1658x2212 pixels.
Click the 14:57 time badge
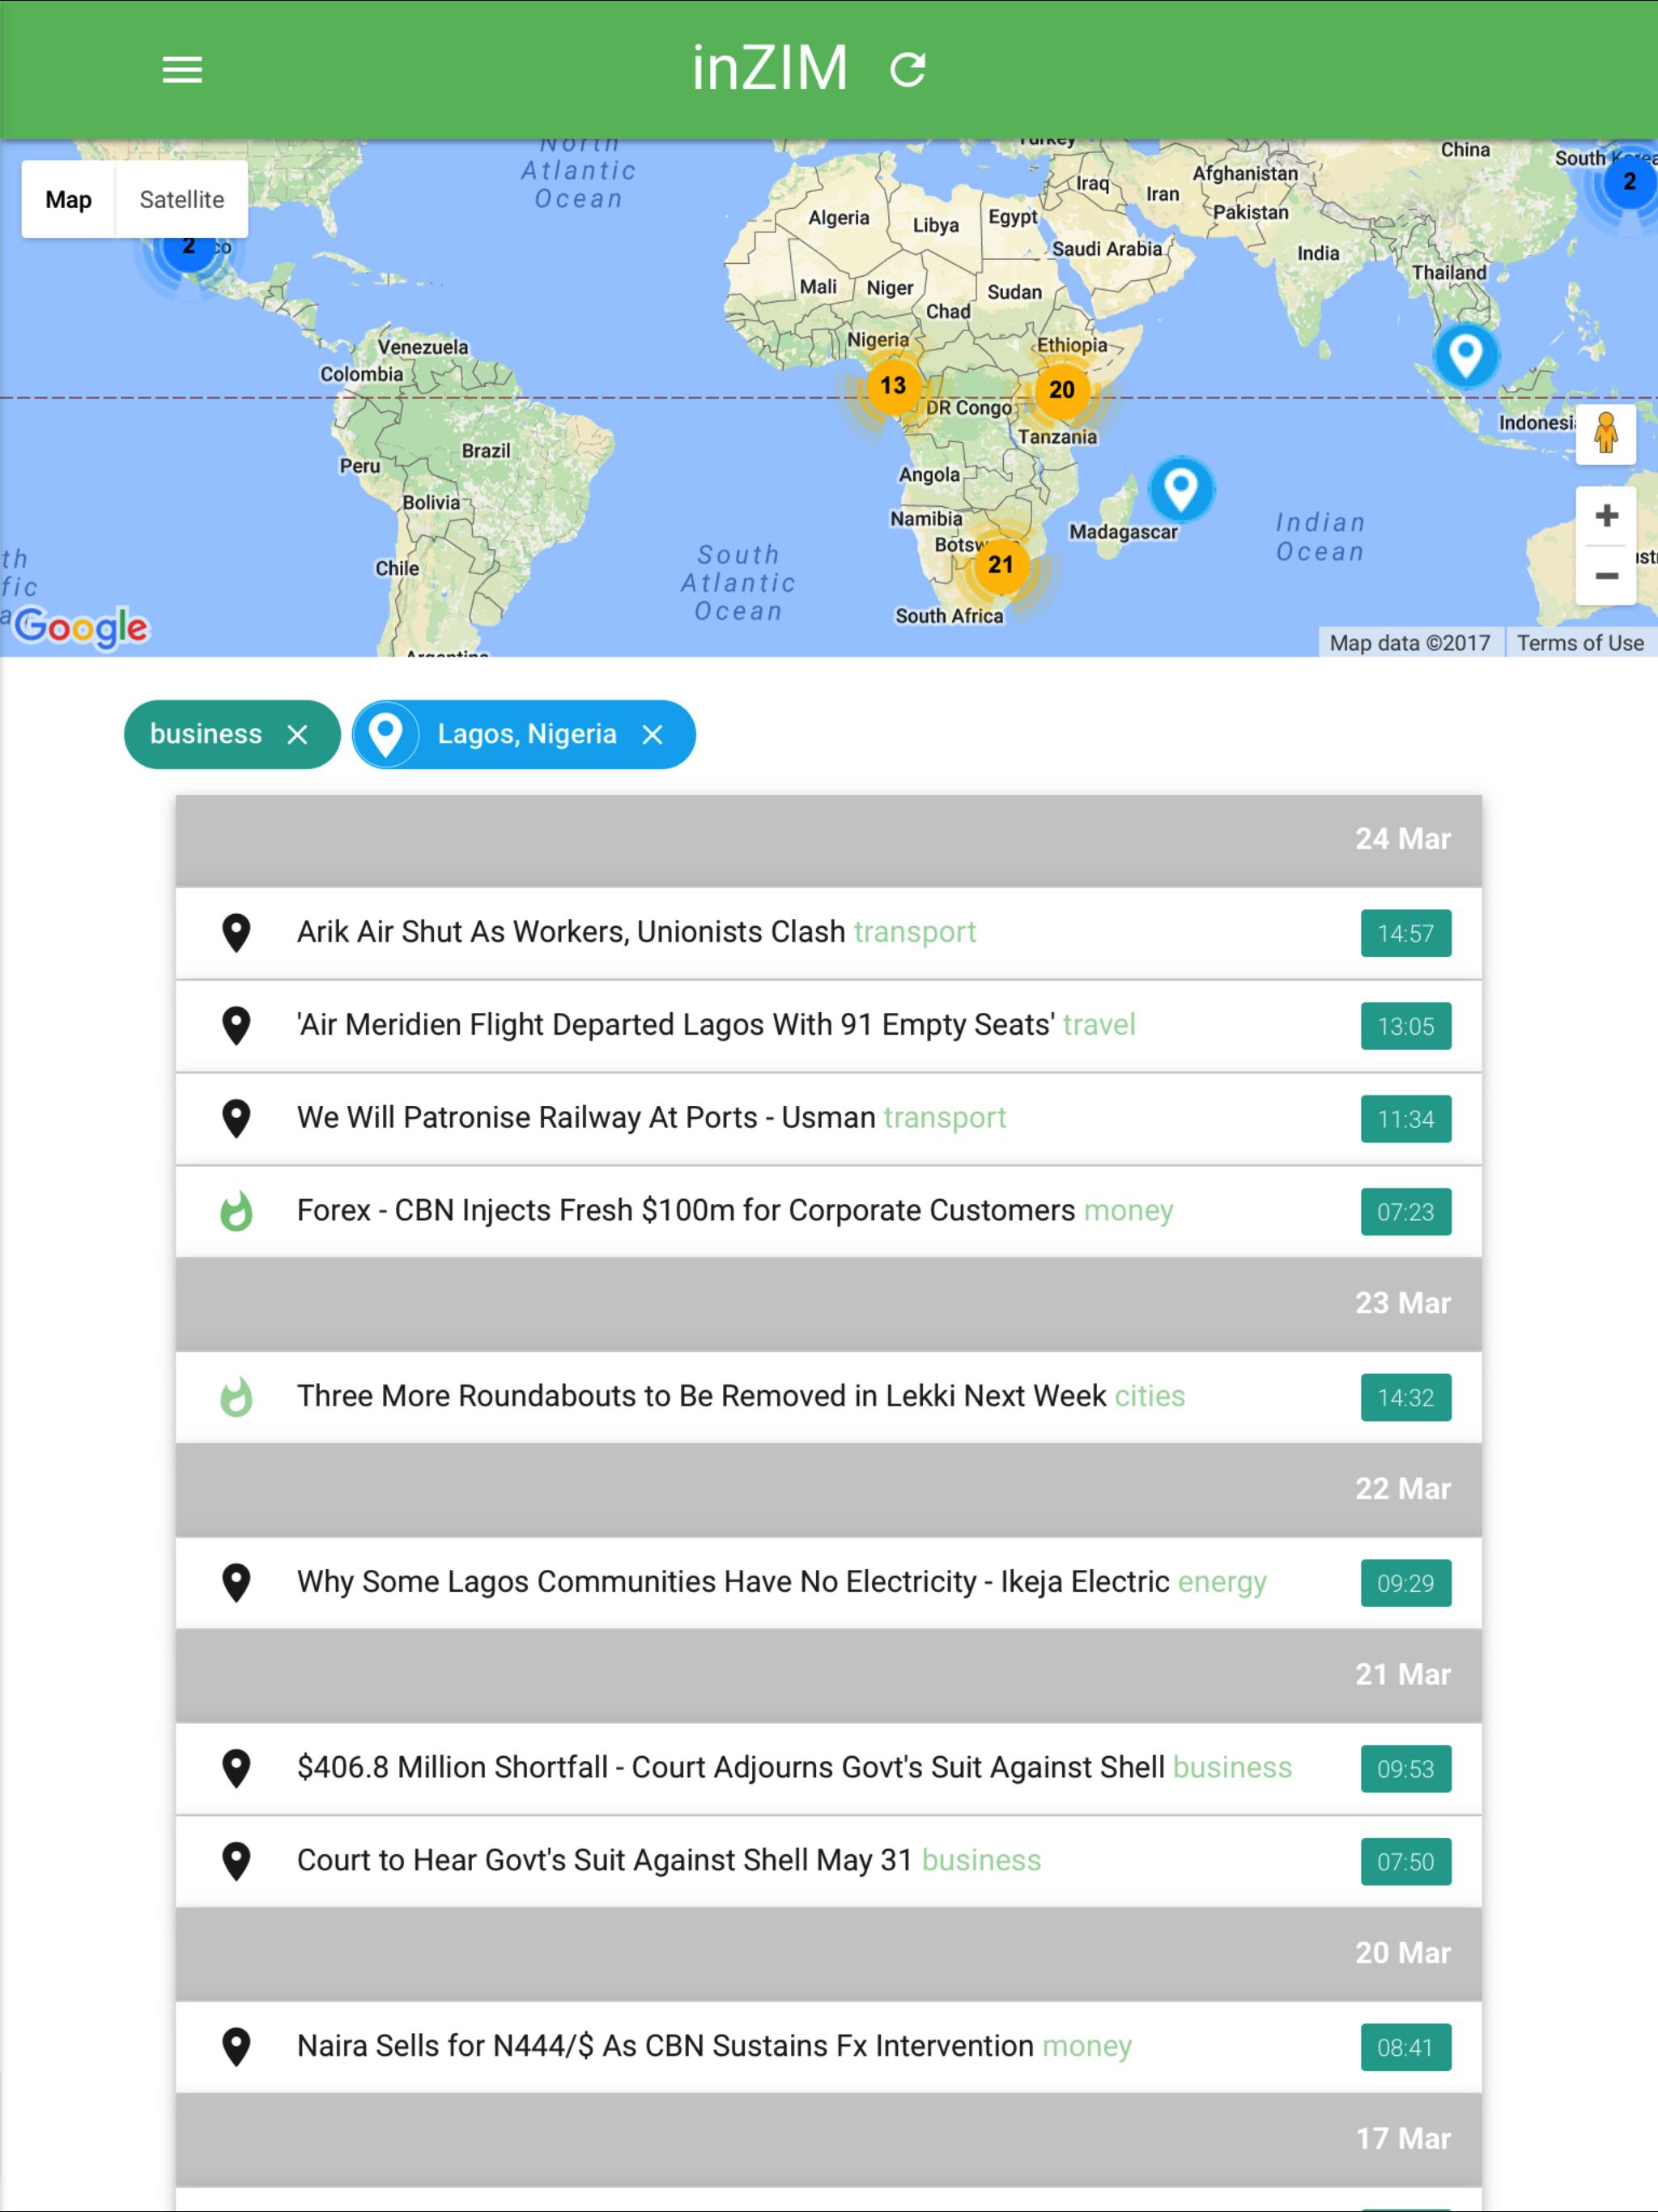(x=1405, y=934)
